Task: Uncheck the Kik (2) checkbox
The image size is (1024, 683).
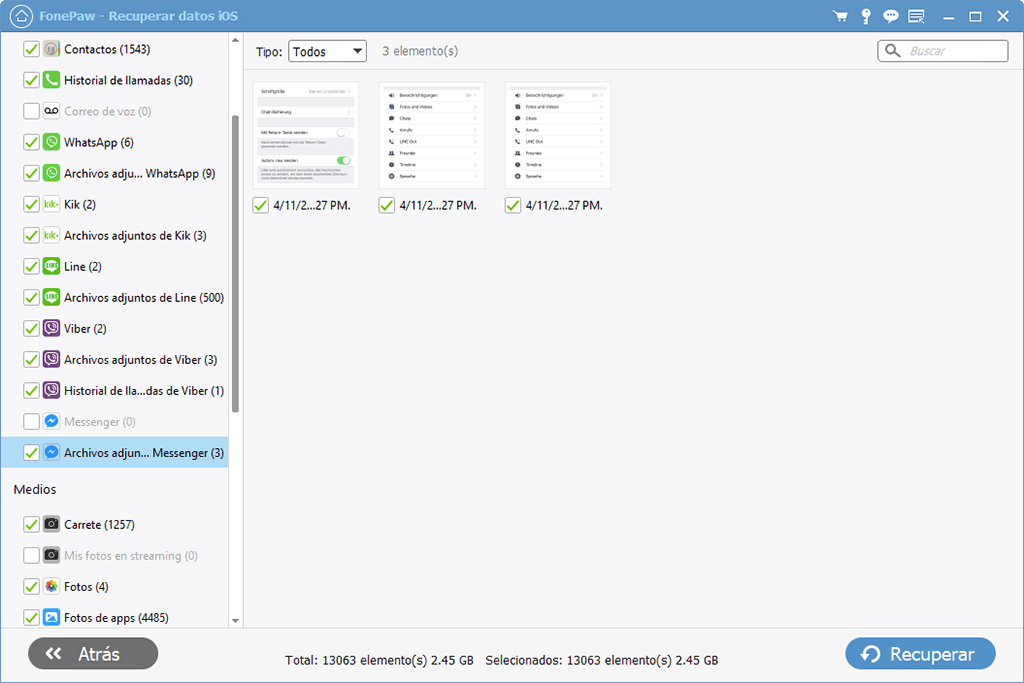Action: pos(31,204)
